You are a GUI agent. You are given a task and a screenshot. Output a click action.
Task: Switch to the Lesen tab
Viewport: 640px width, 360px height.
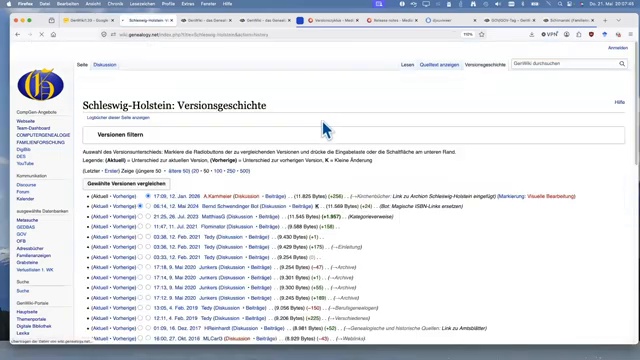click(x=407, y=65)
